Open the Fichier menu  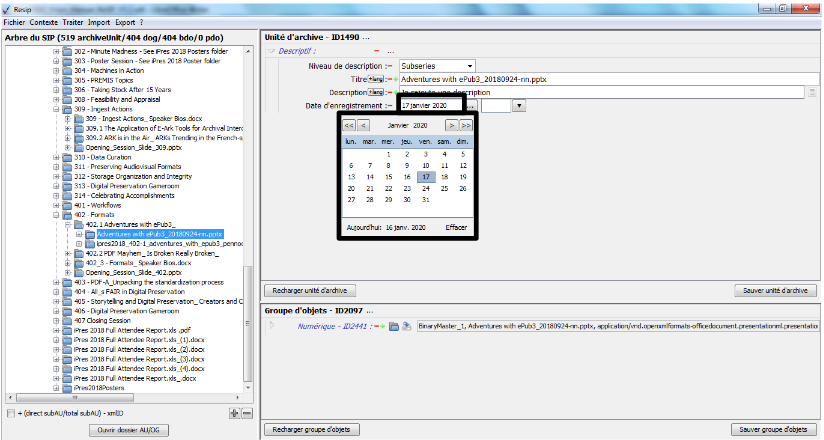click(14, 21)
